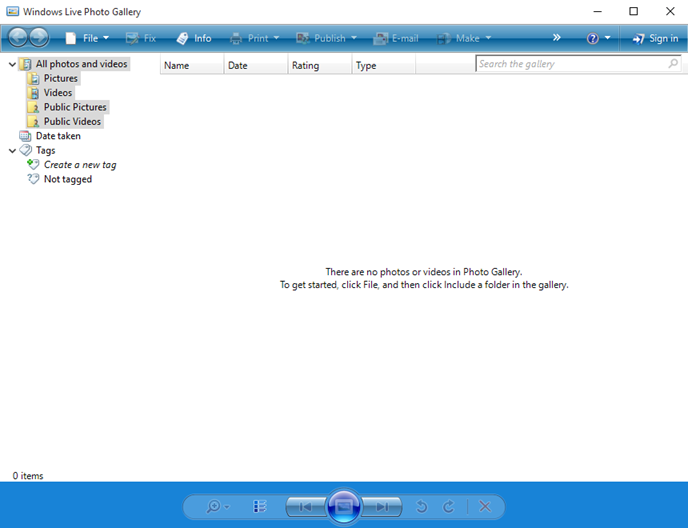Go forward with the Forward arrow button
This screenshot has width=688, height=528.
[39, 38]
